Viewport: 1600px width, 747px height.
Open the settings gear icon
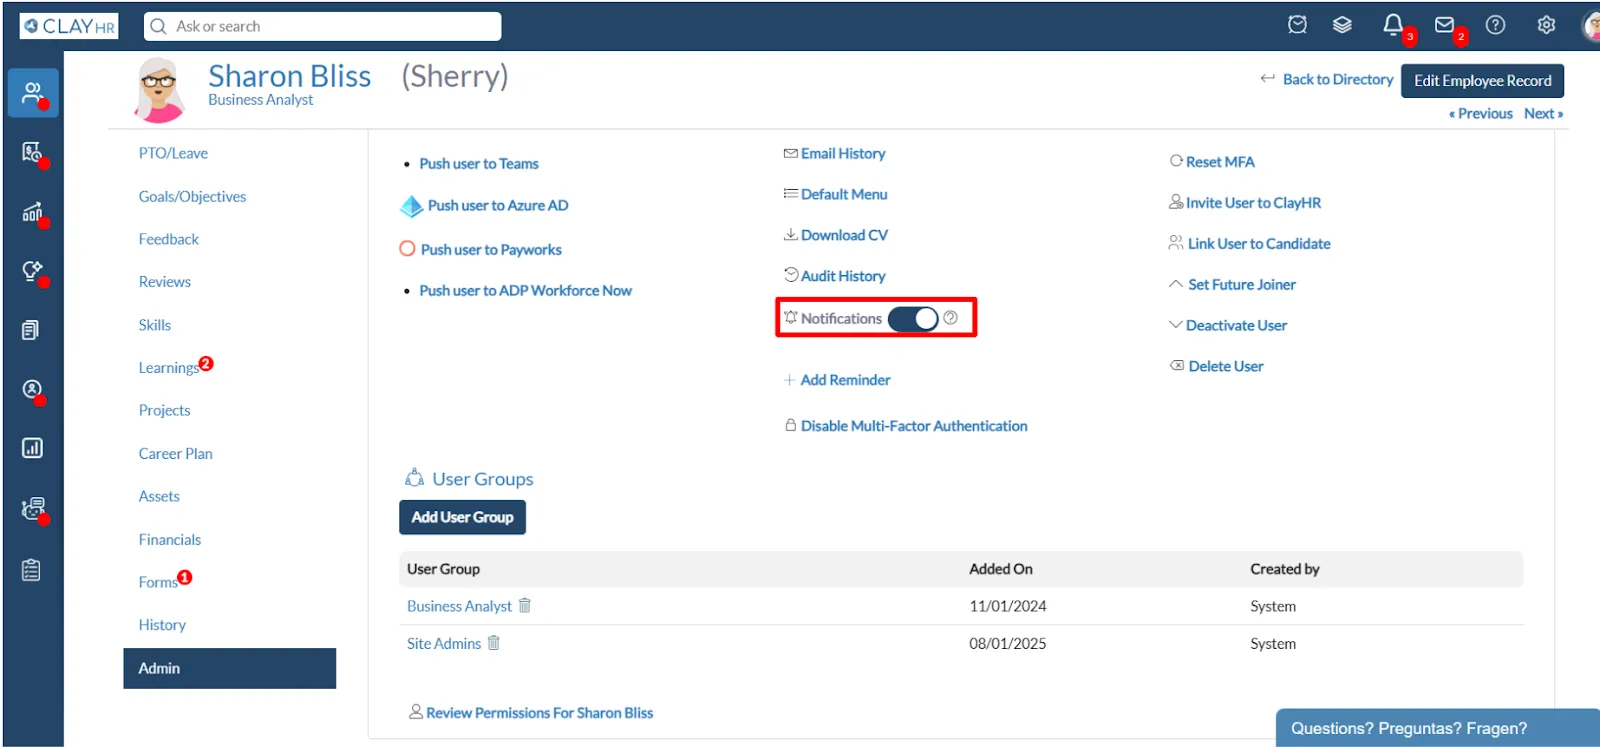click(1546, 25)
